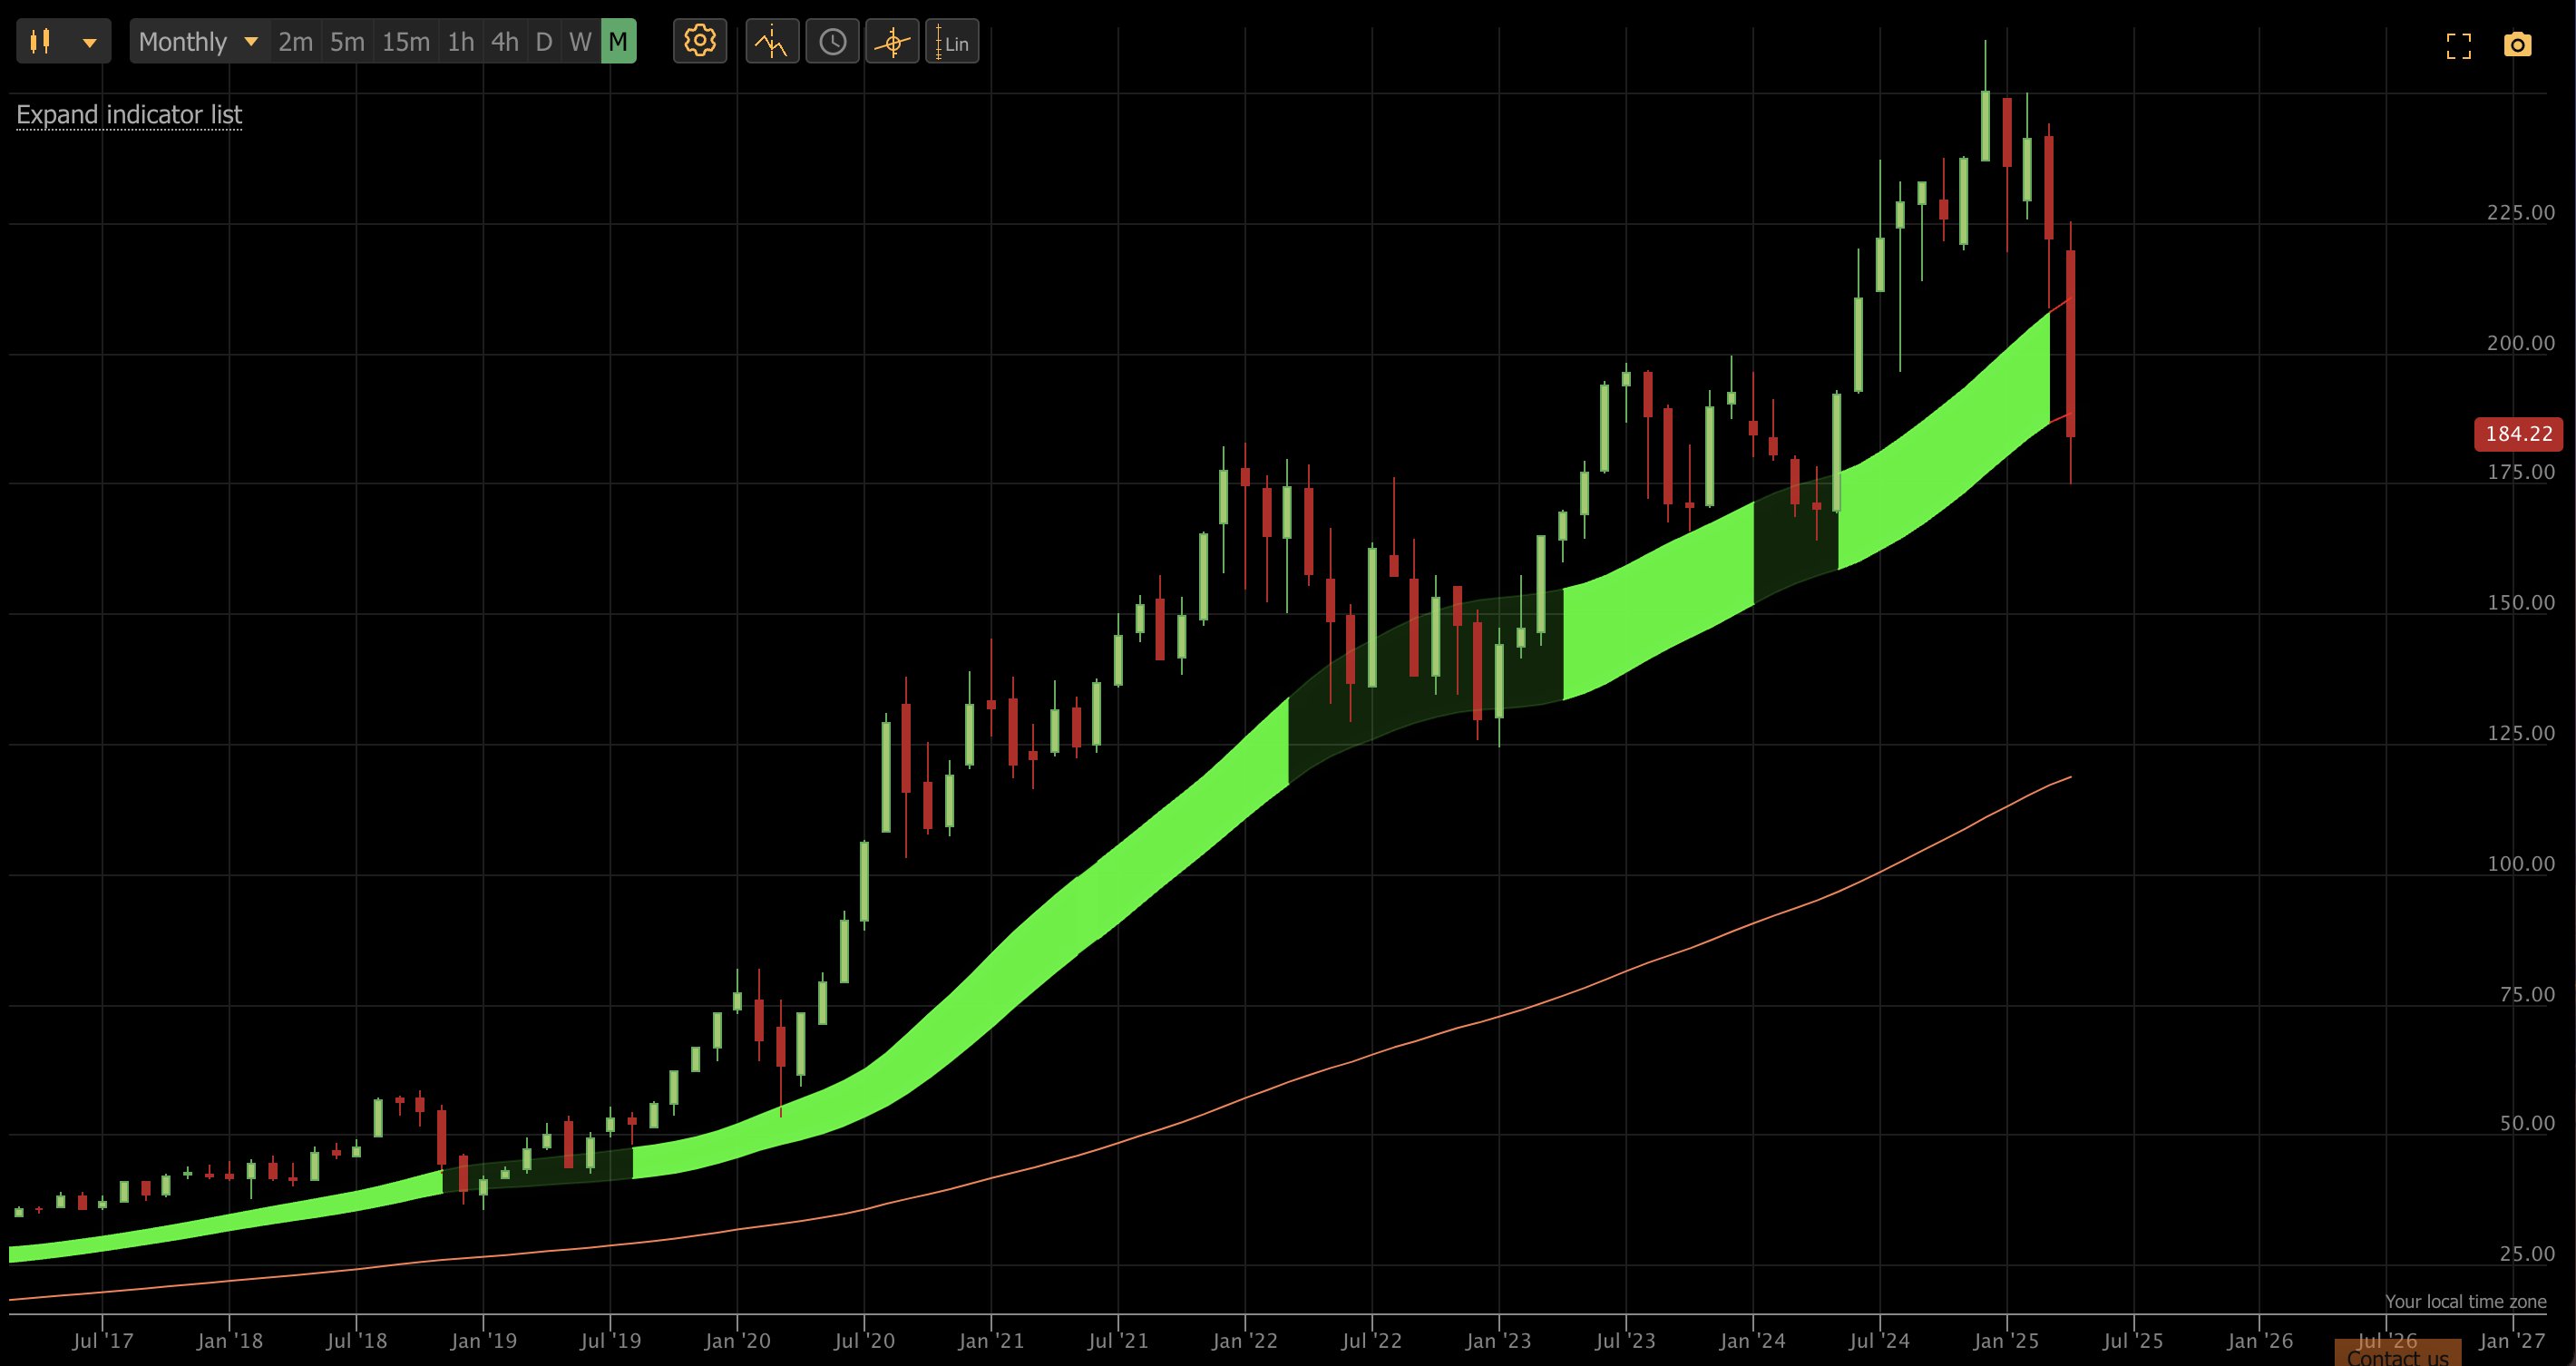The width and height of the screenshot is (2576, 1366).
Task: Expand indicator list
Action: [x=129, y=115]
